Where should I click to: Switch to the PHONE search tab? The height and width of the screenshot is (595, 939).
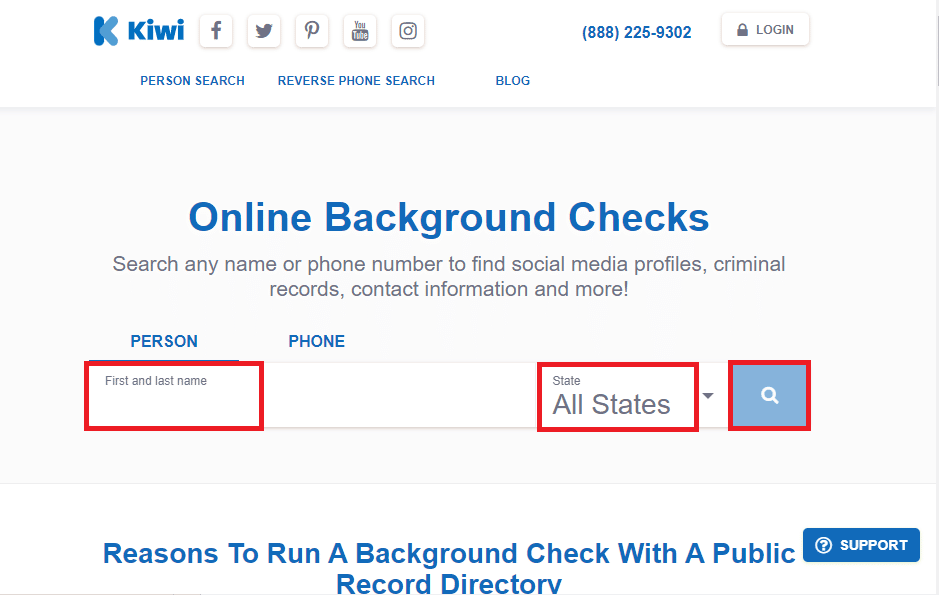click(317, 341)
